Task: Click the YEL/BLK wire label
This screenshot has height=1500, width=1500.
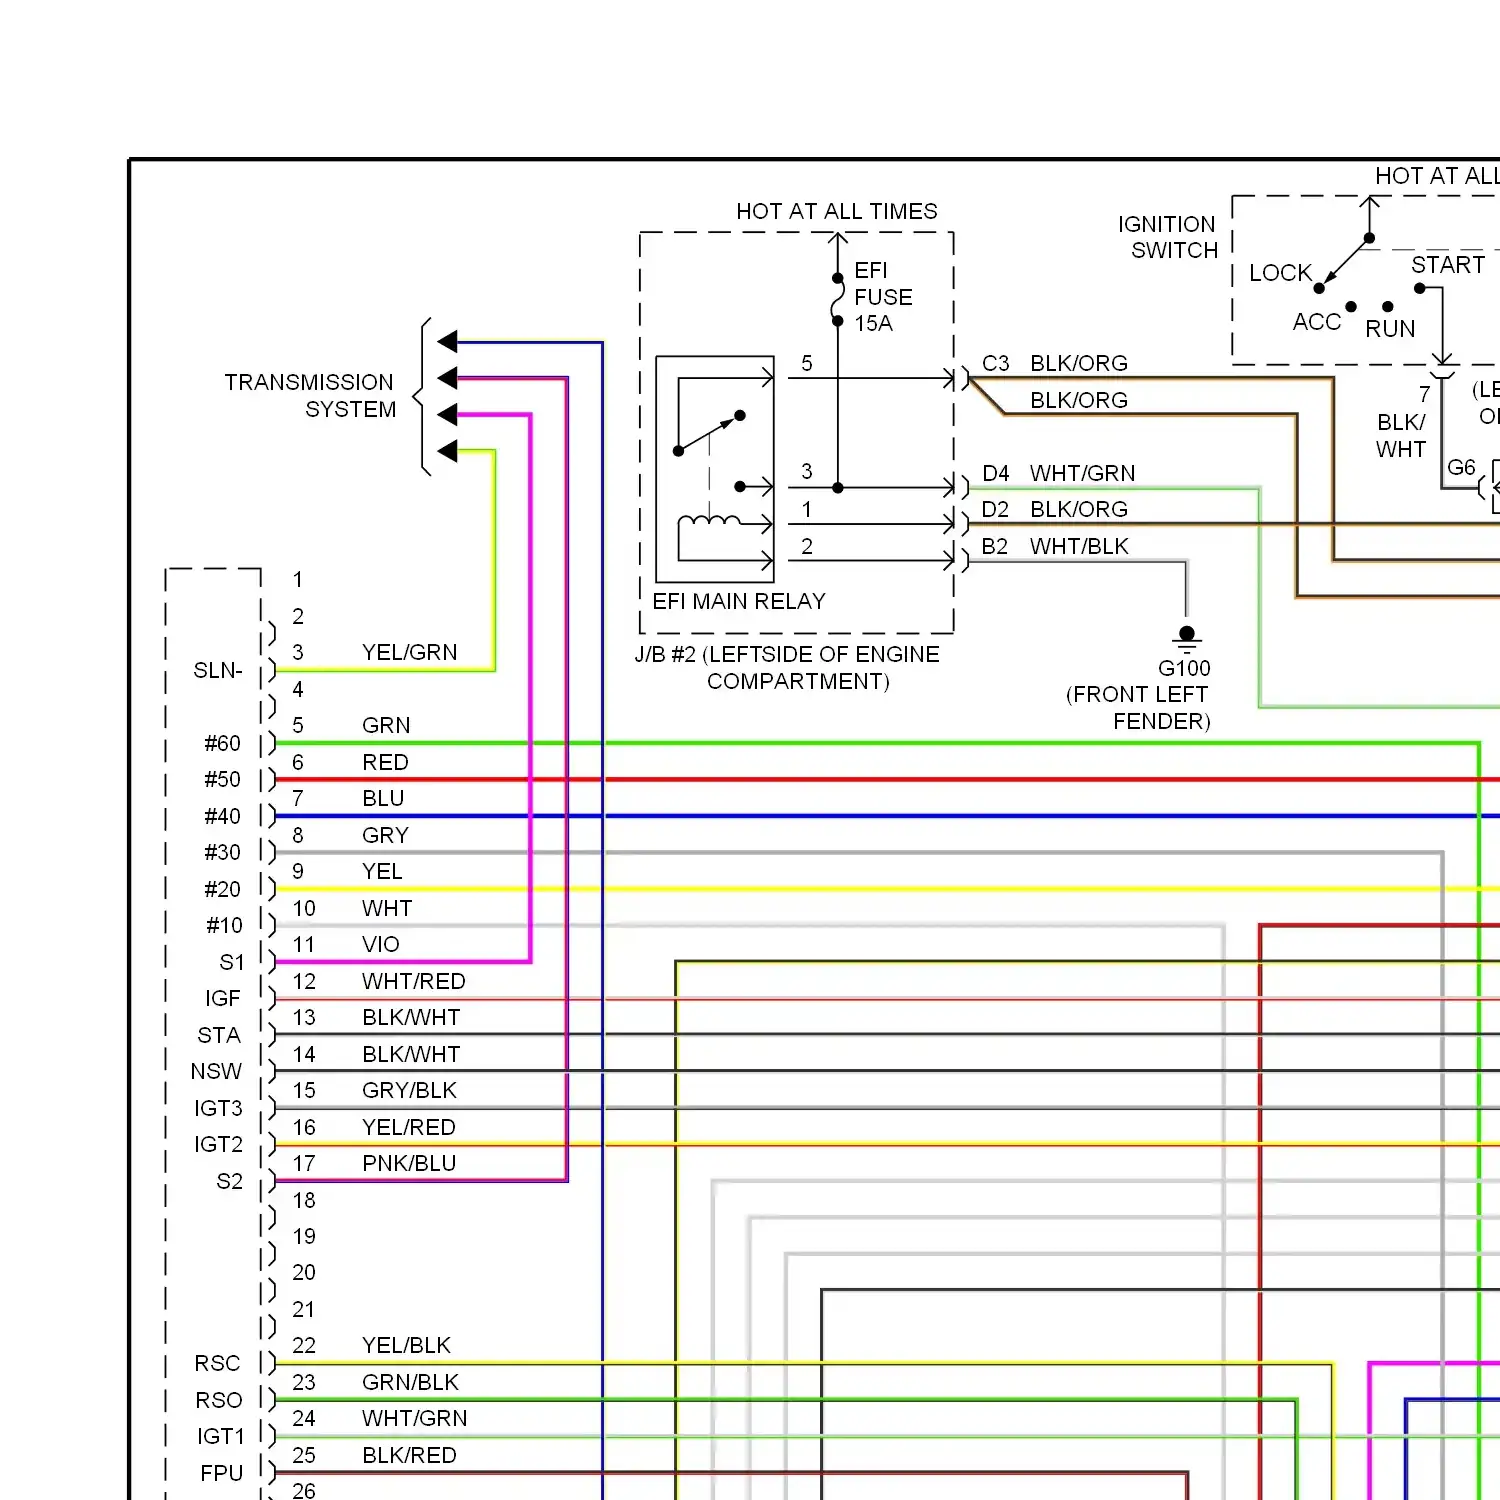Action: (x=406, y=1345)
